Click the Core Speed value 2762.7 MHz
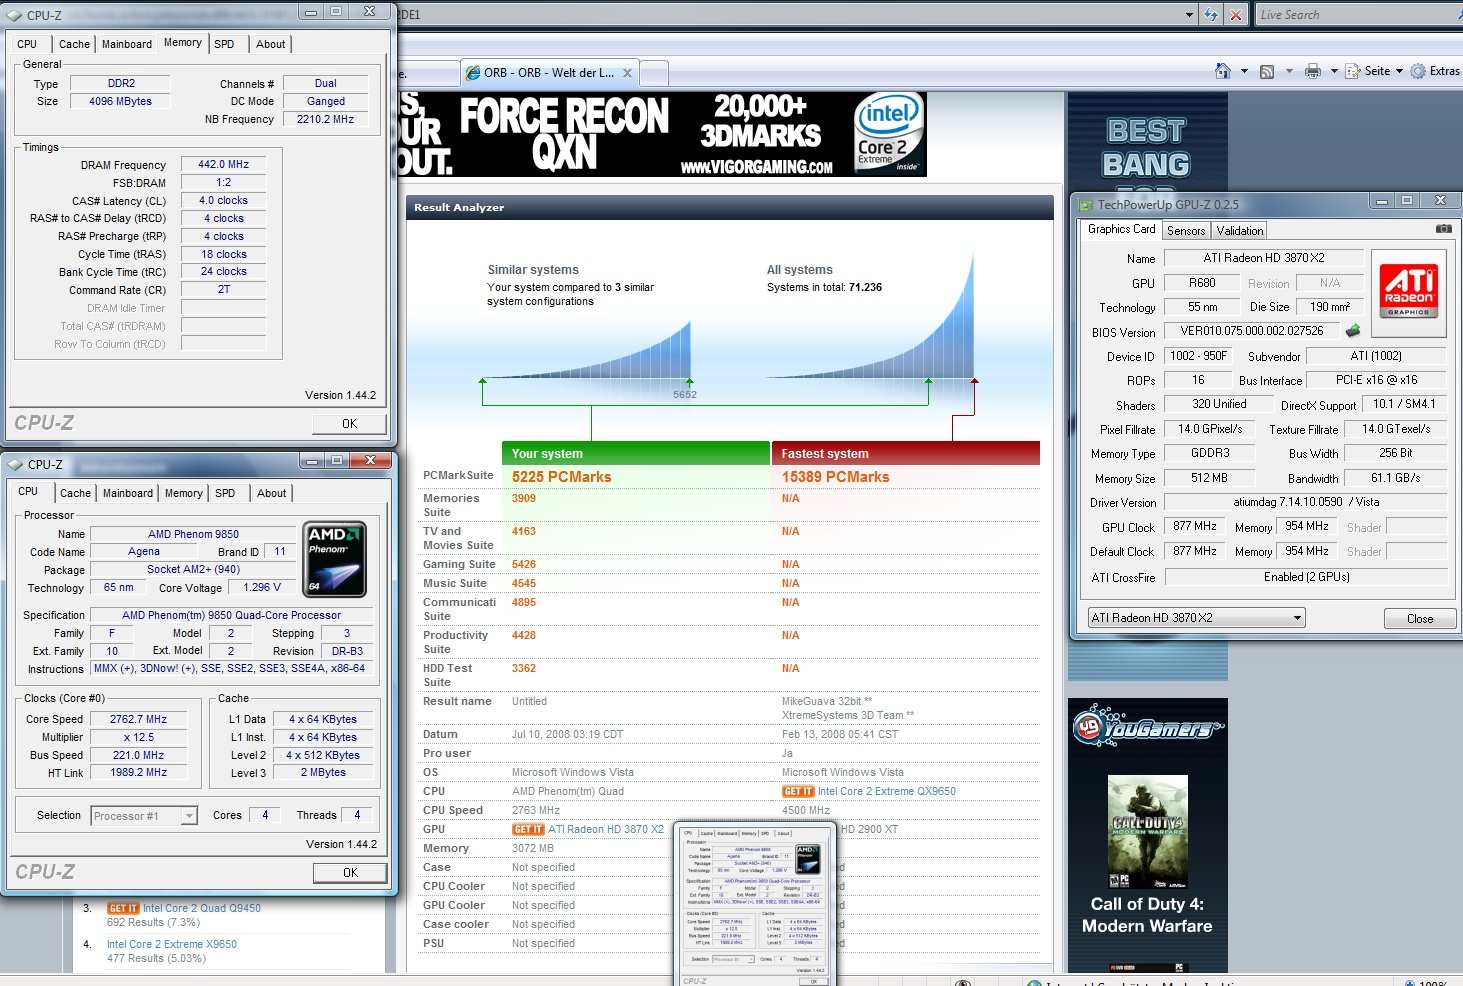This screenshot has width=1463, height=986. pyautogui.click(x=138, y=719)
